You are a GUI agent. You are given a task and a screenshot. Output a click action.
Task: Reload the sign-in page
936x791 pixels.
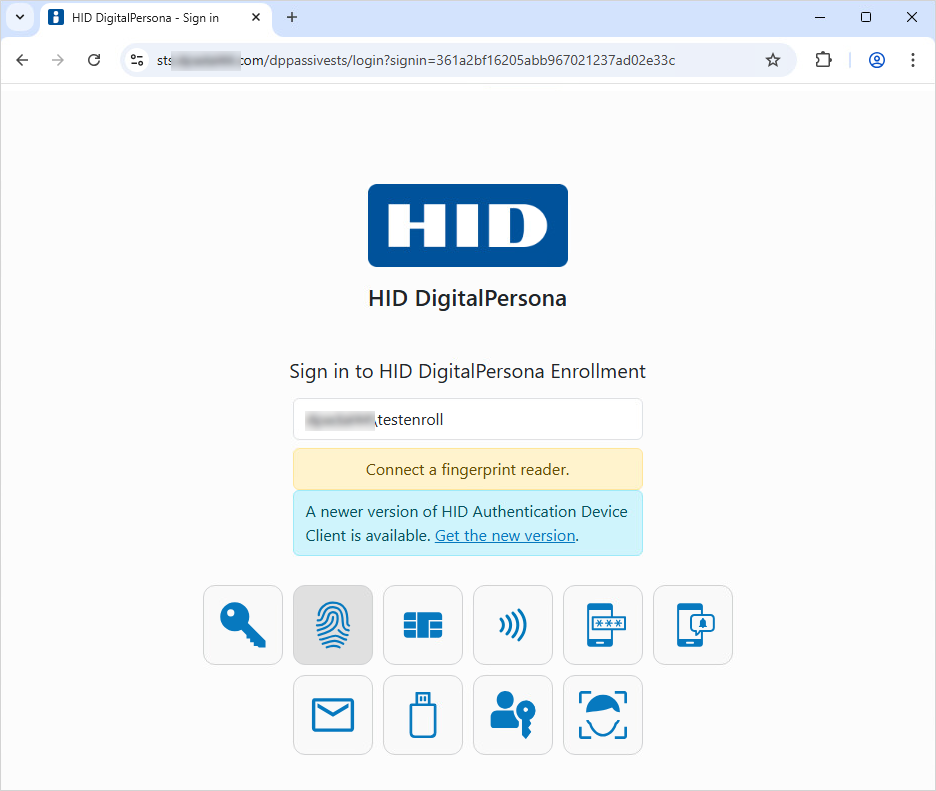pos(94,60)
